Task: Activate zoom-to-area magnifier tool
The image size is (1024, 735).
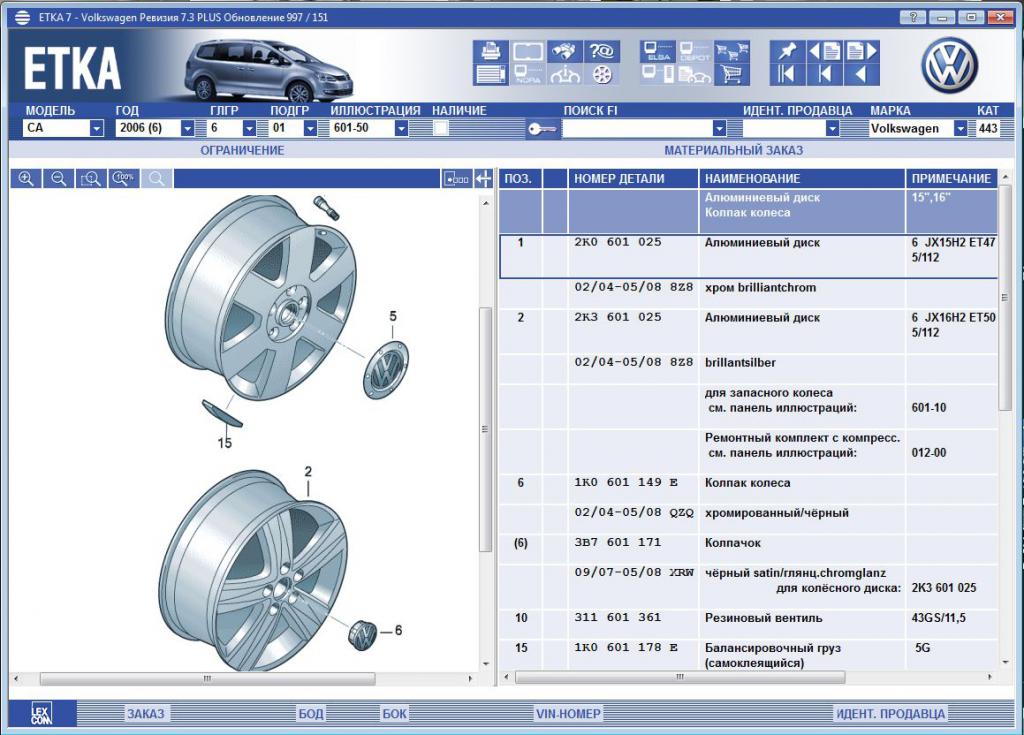Action: coord(91,178)
